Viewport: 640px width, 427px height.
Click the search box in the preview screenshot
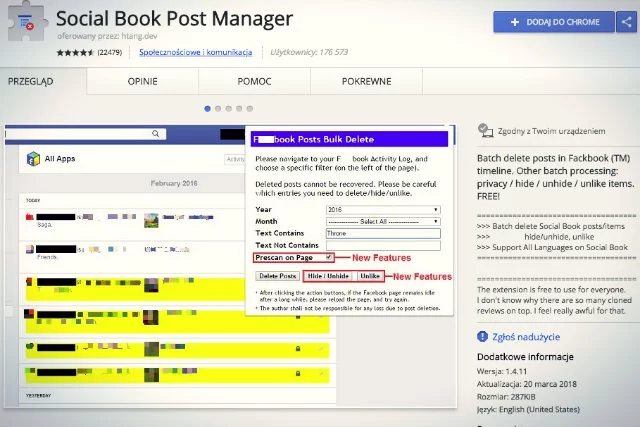(85, 133)
